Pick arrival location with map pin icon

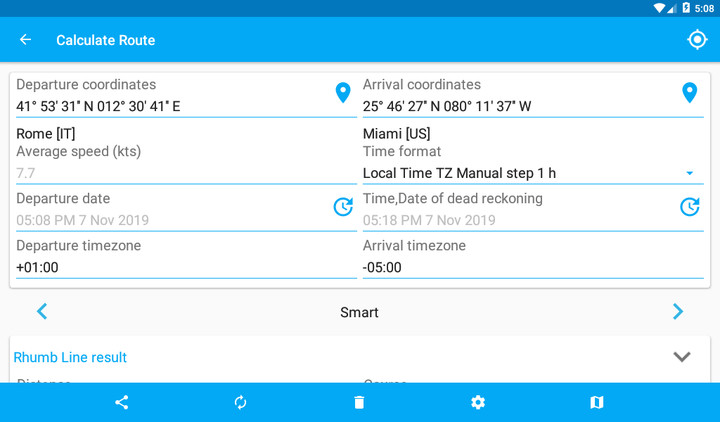point(689,93)
